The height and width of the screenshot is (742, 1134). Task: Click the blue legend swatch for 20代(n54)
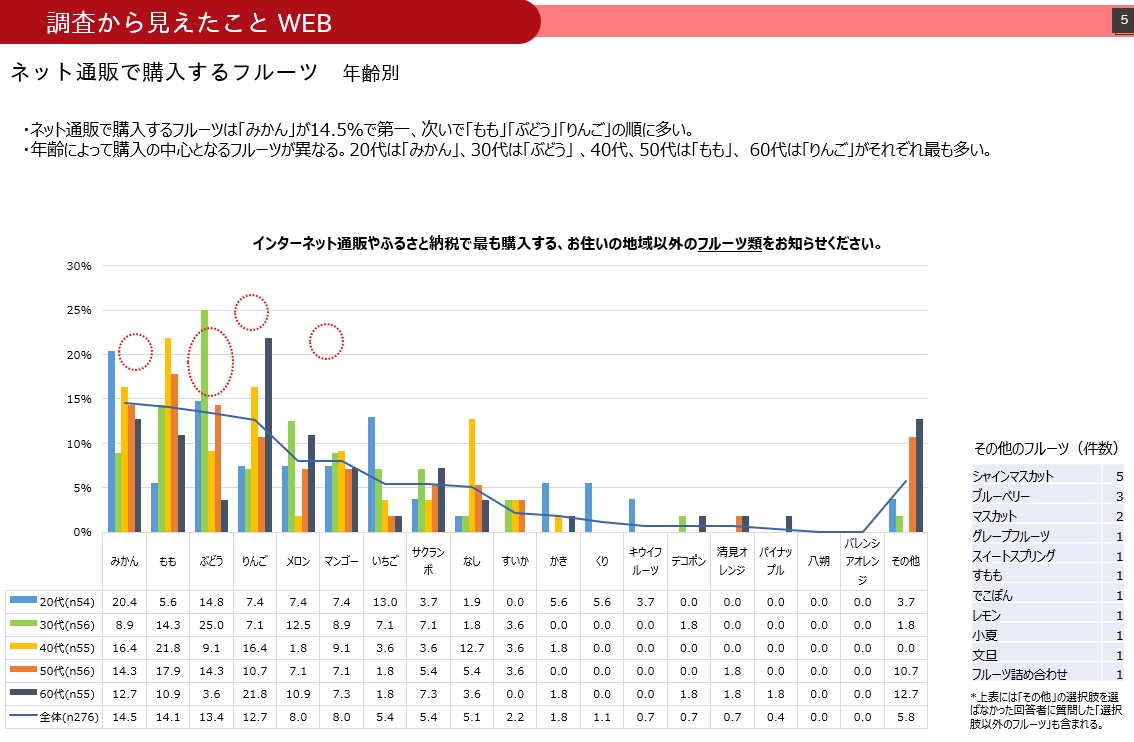(x=23, y=600)
